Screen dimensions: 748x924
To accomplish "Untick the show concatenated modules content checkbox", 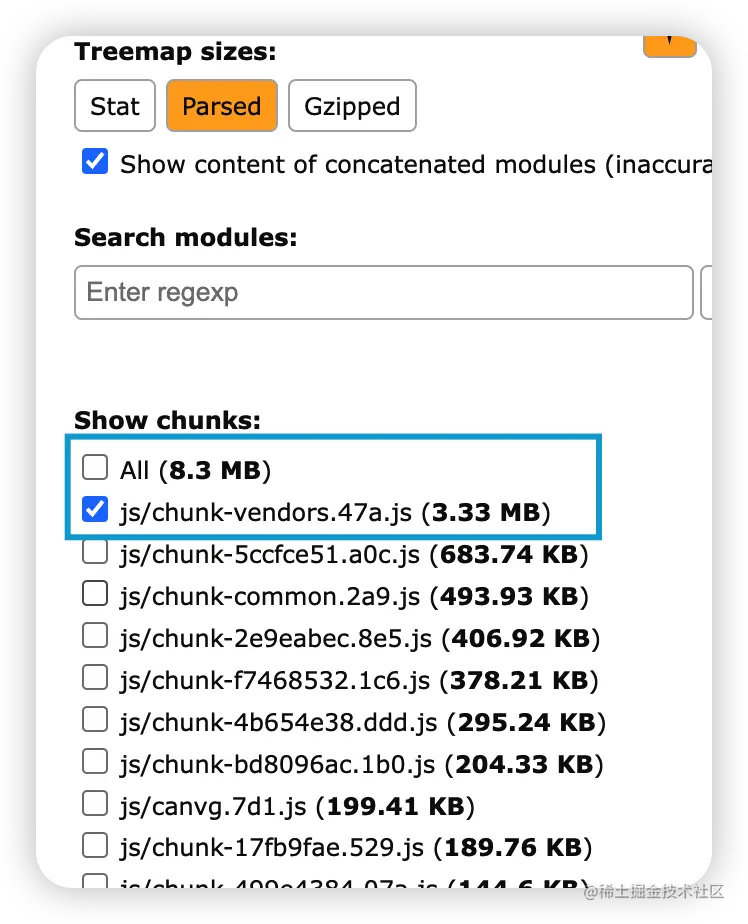I will point(95,162).
